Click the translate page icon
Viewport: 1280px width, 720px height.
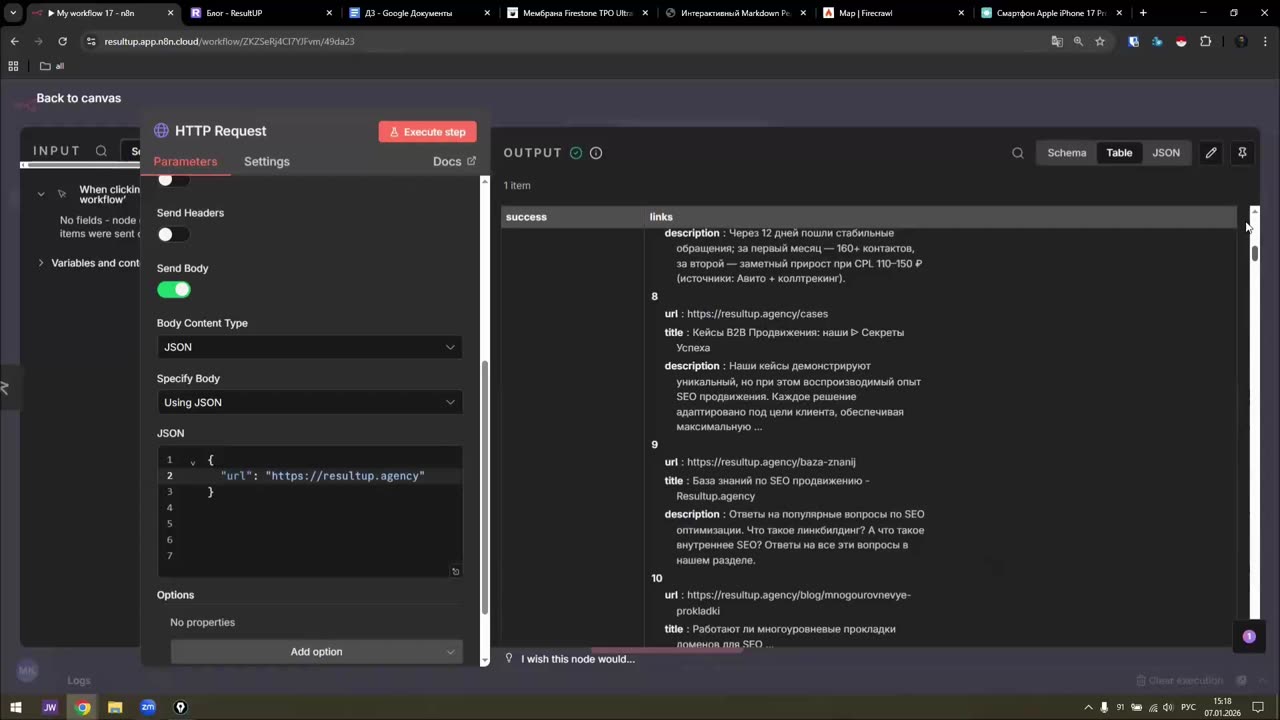pos(1057,41)
